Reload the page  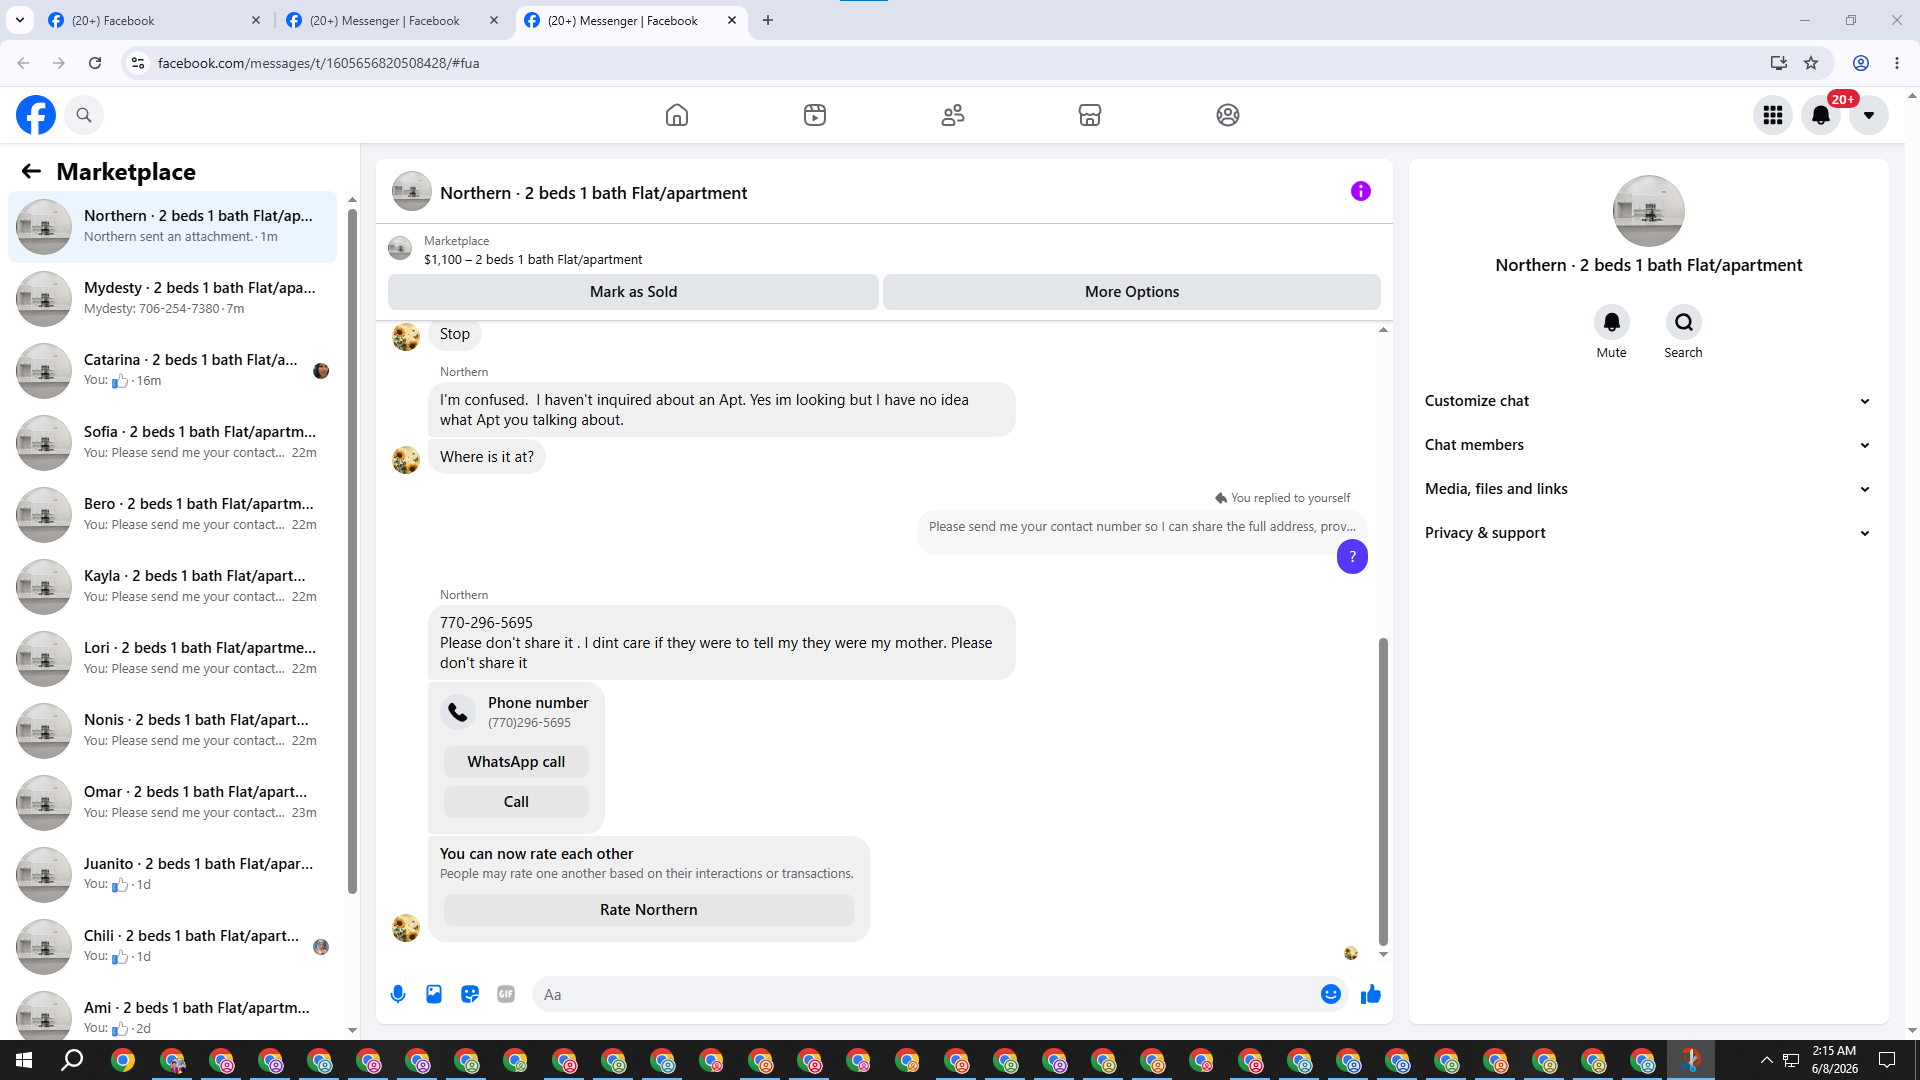tap(95, 63)
